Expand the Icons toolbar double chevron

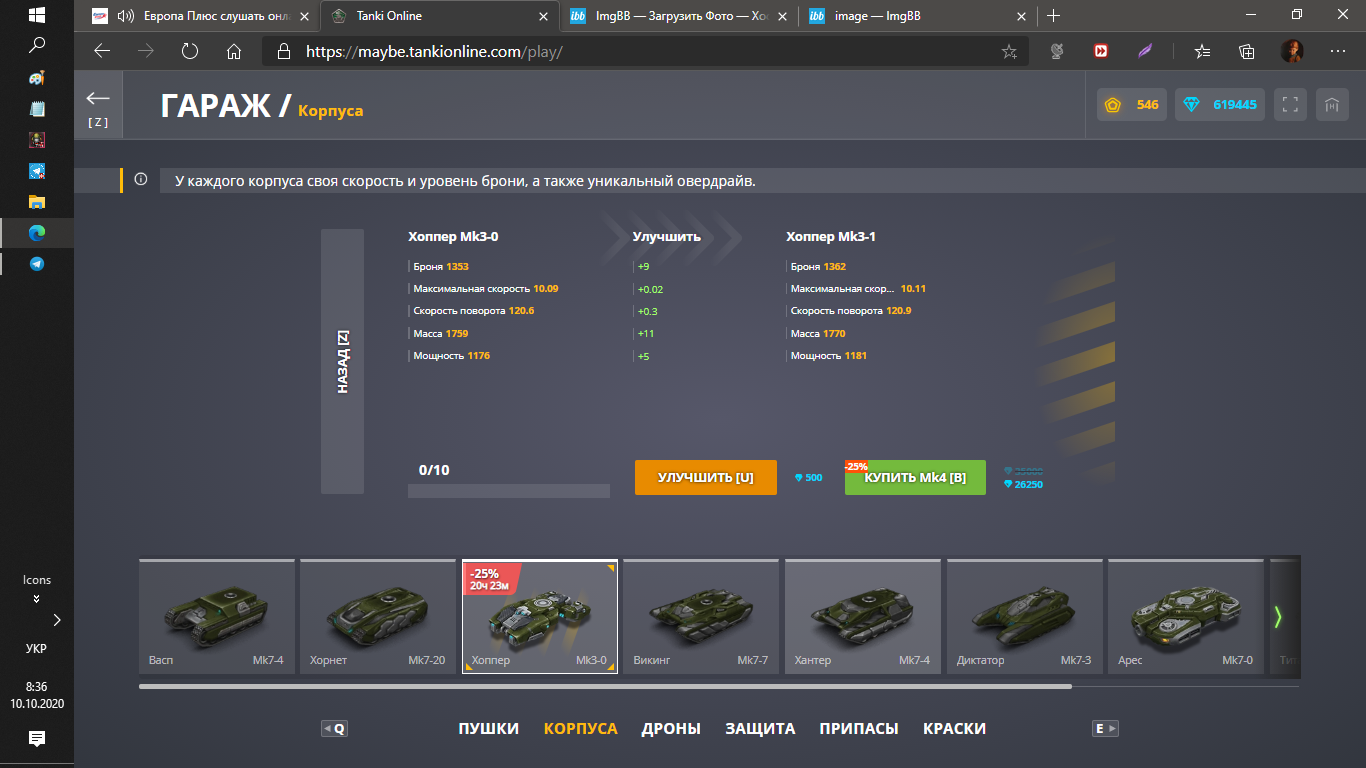click(x=37, y=599)
